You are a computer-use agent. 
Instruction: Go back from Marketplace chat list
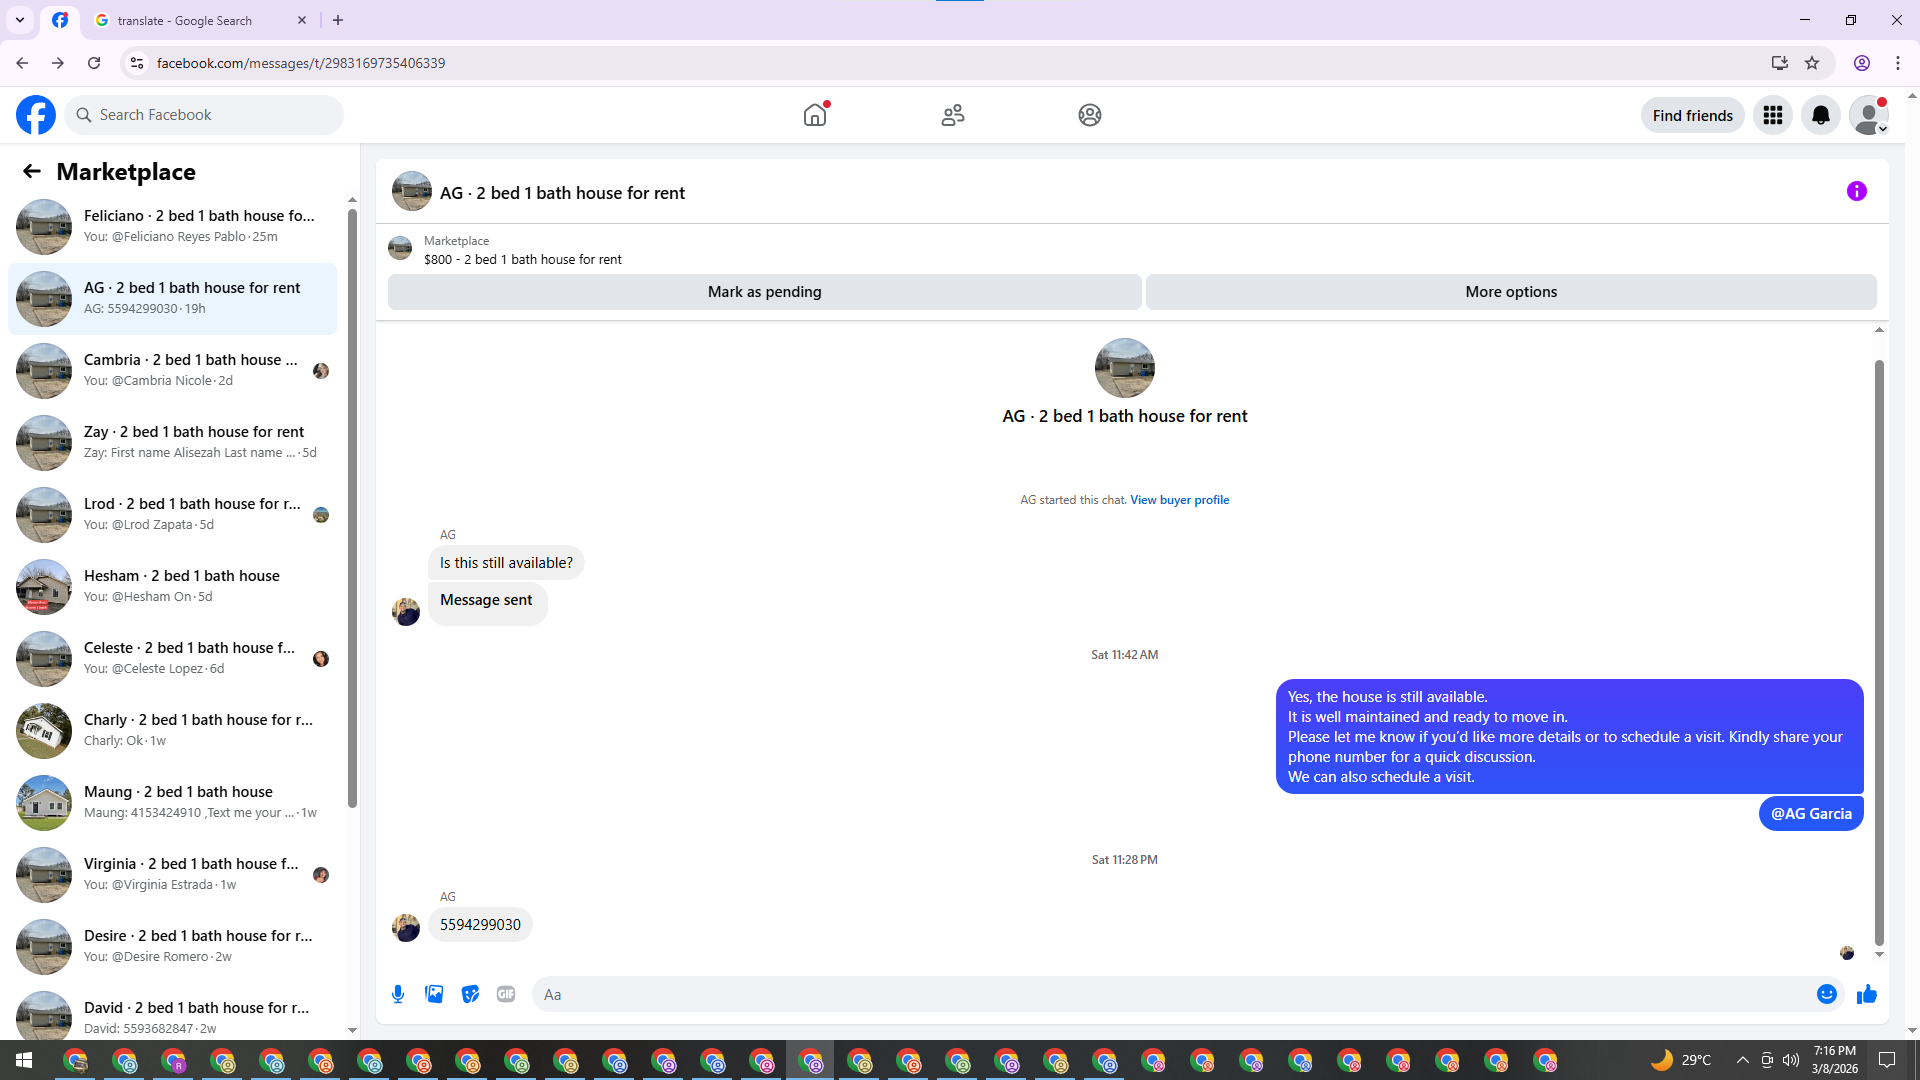click(x=32, y=171)
